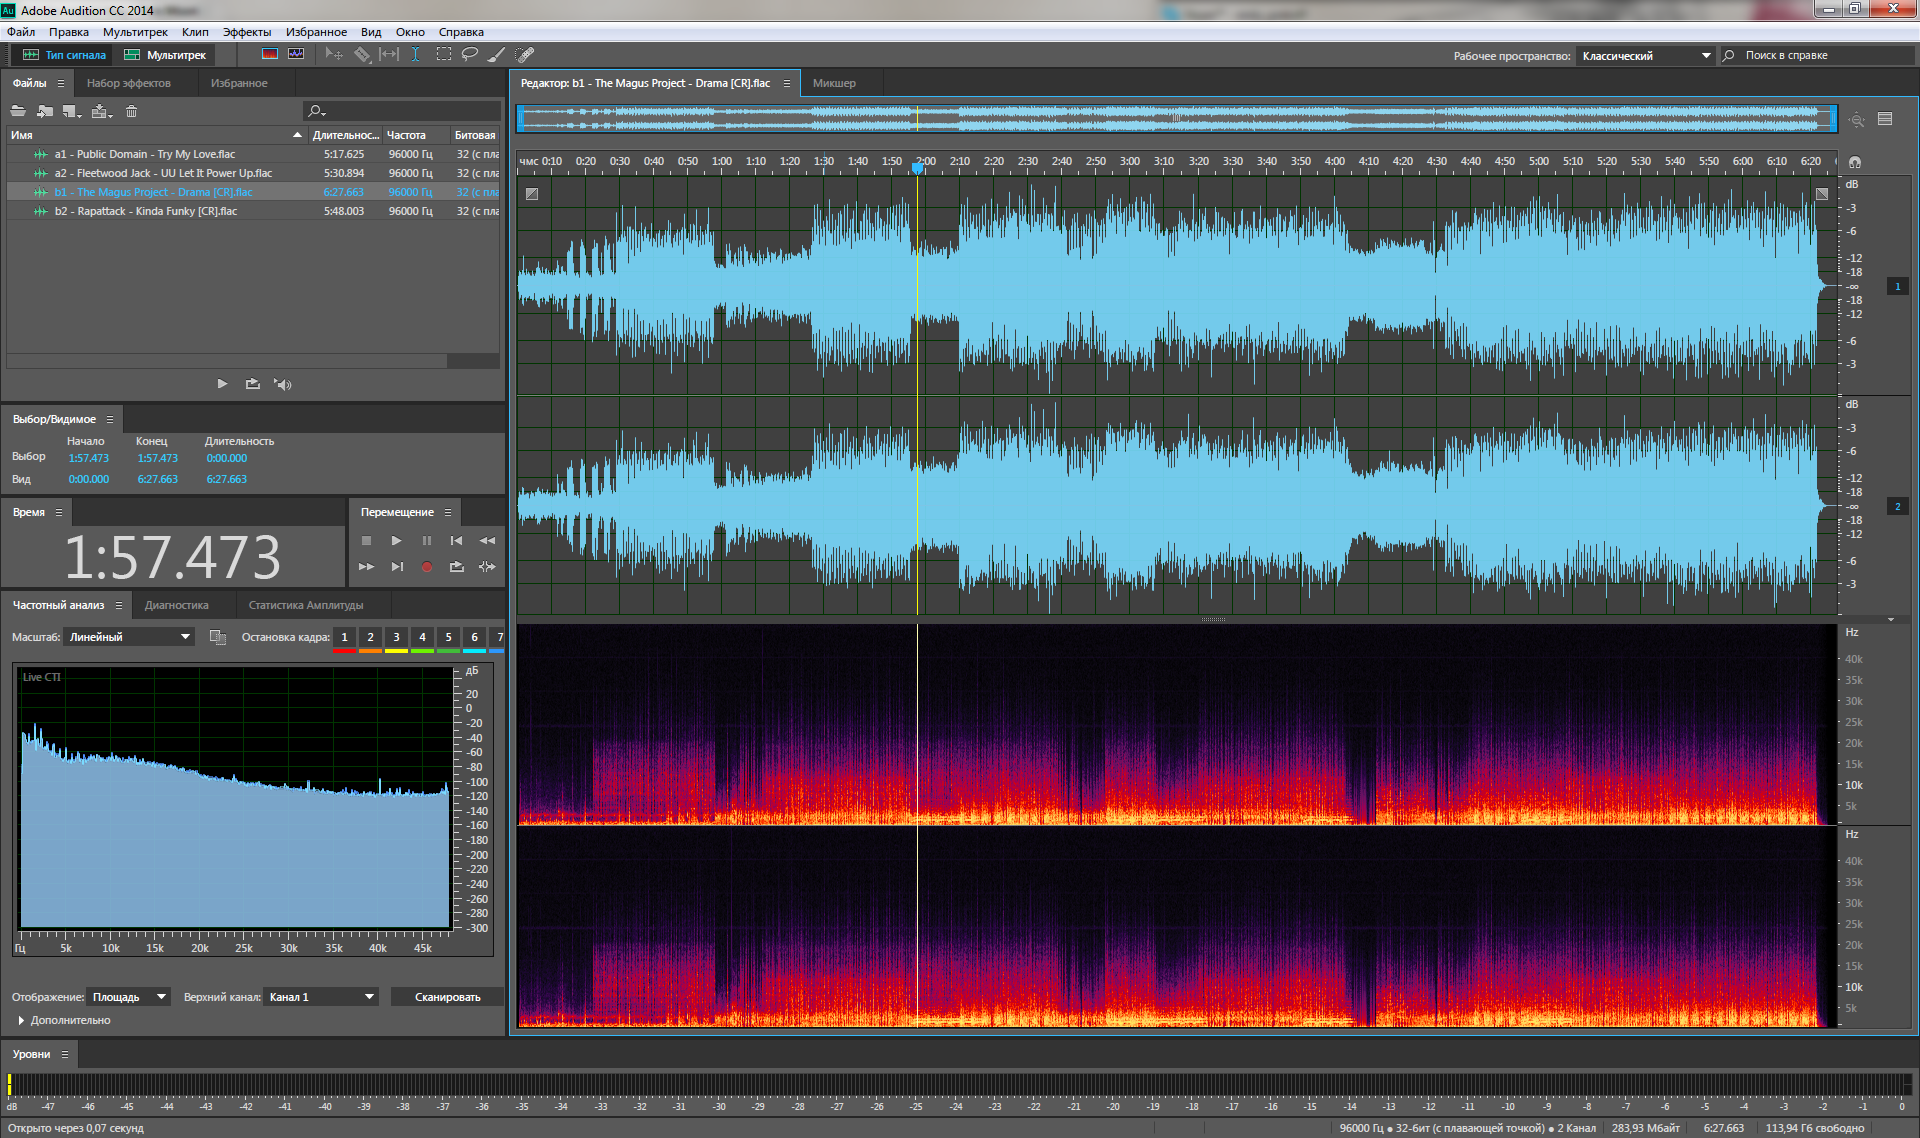
Task: Open the Избранное menu in menu bar
Action: coord(316,32)
